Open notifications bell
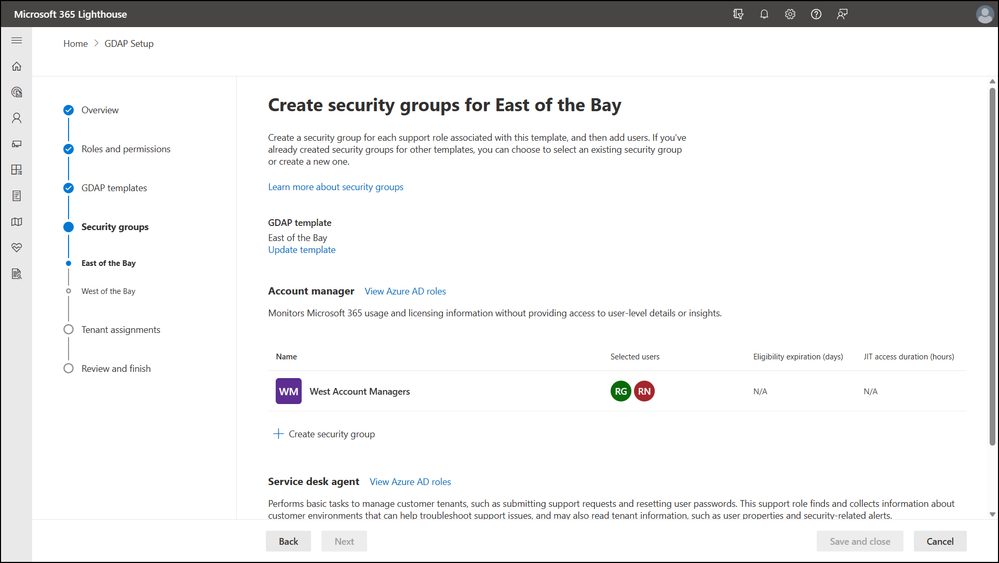The width and height of the screenshot is (999, 563). tap(764, 14)
